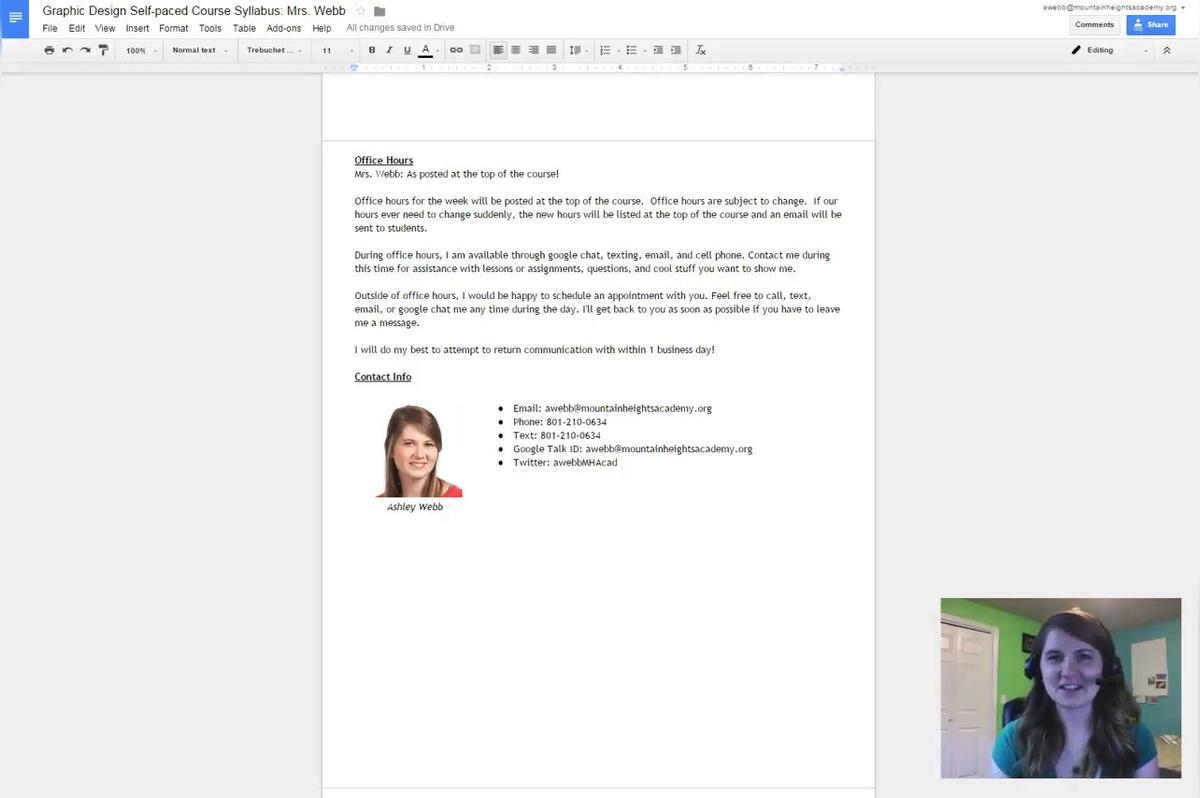Viewport: 1200px width, 798px height.
Task: Click 'All changes saved in Drive' status
Action: pos(400,28)
